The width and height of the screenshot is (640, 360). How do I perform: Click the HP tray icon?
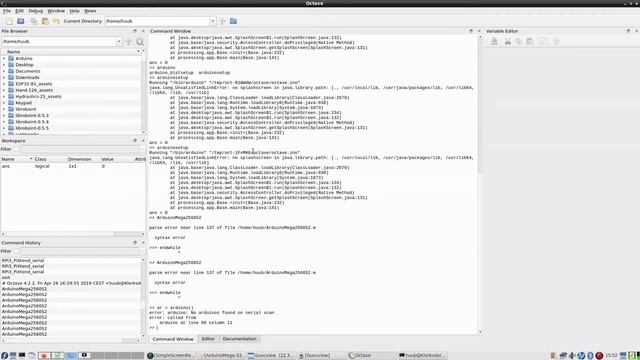(x=581, y=356)
